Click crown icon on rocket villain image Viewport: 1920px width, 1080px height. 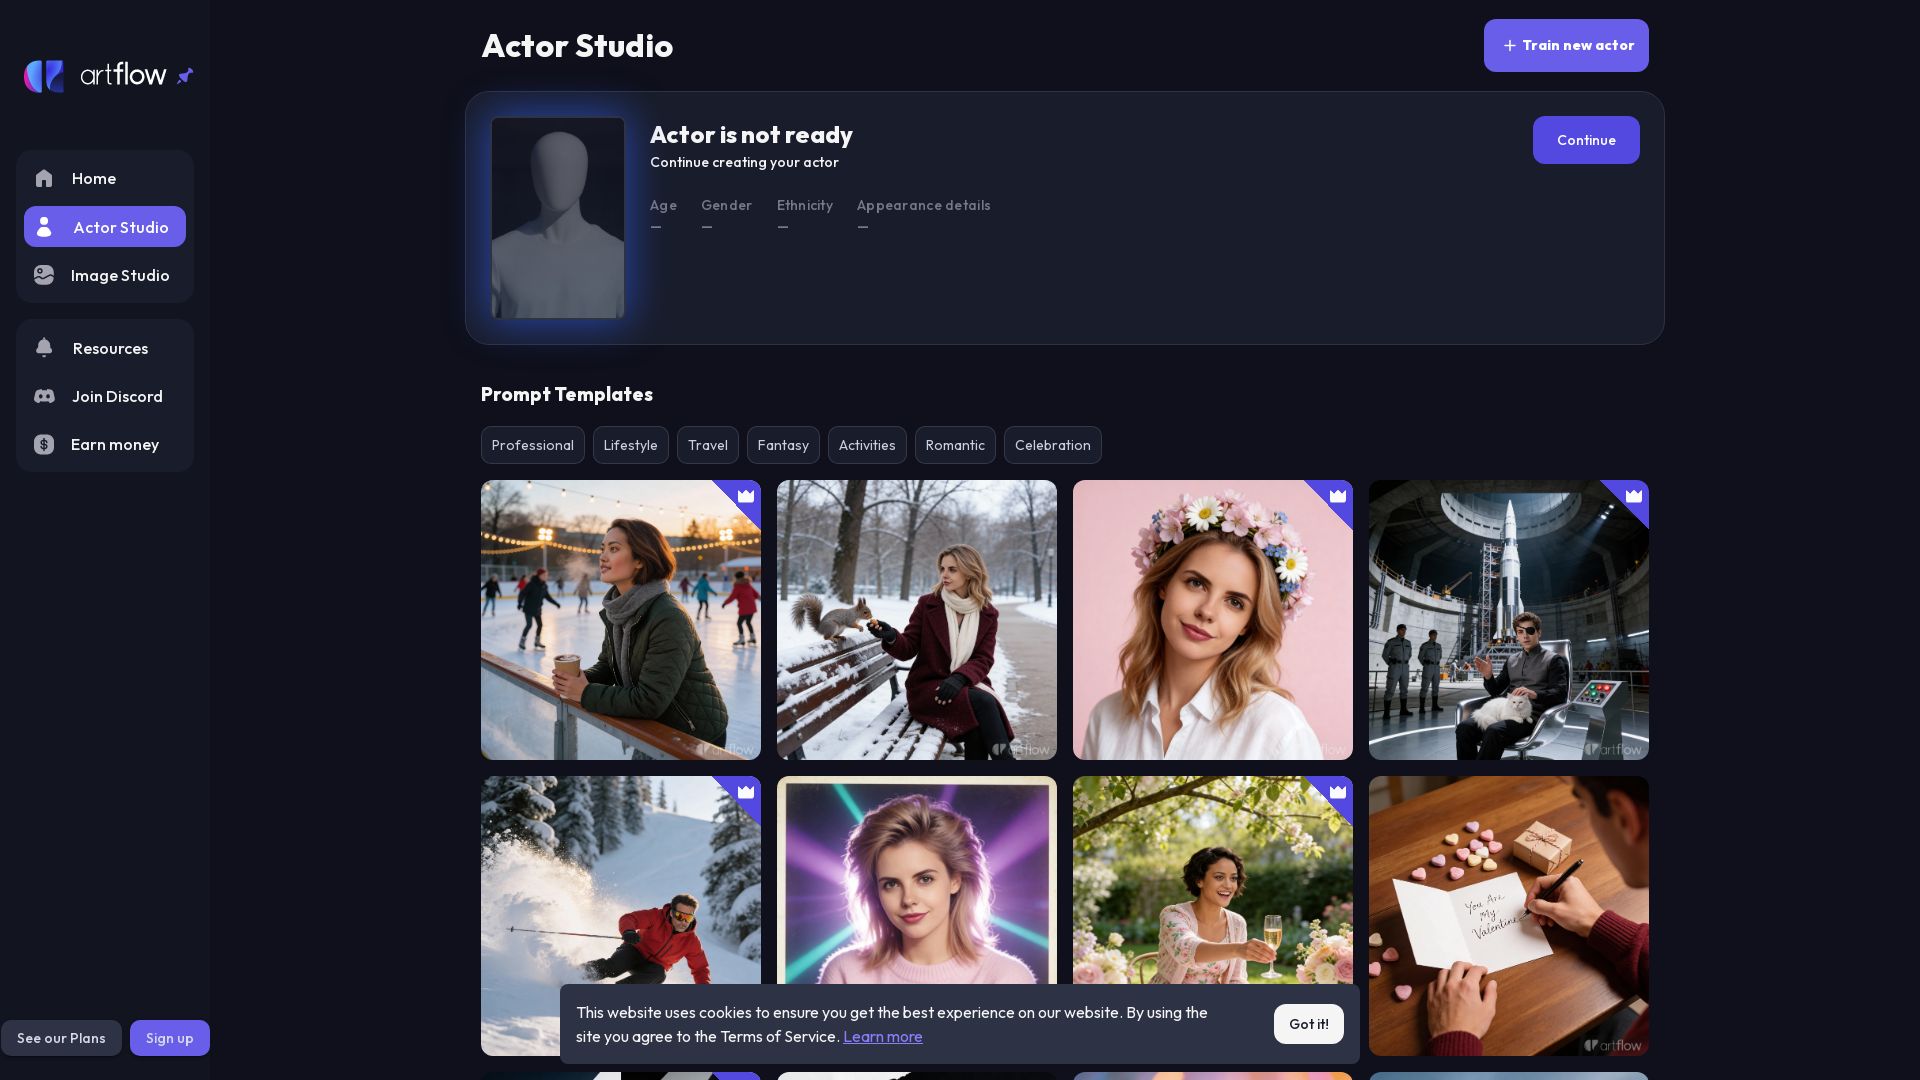pos(1634,496)
